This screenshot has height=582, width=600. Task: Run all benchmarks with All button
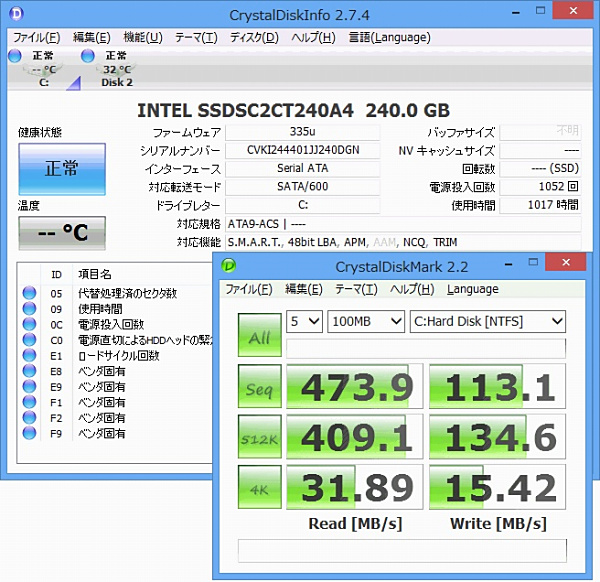point(259,335)
